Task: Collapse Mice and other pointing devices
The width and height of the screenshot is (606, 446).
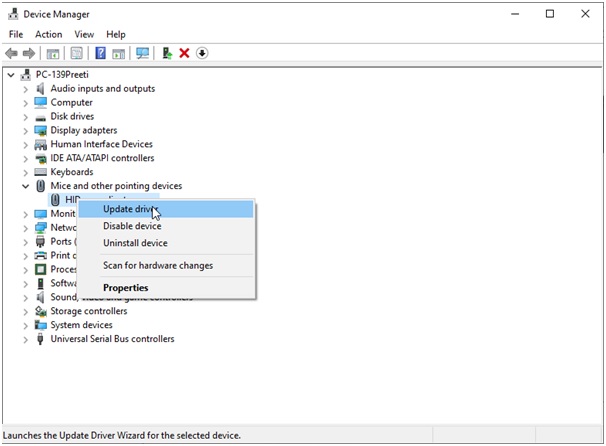Action: pos(26,186)
